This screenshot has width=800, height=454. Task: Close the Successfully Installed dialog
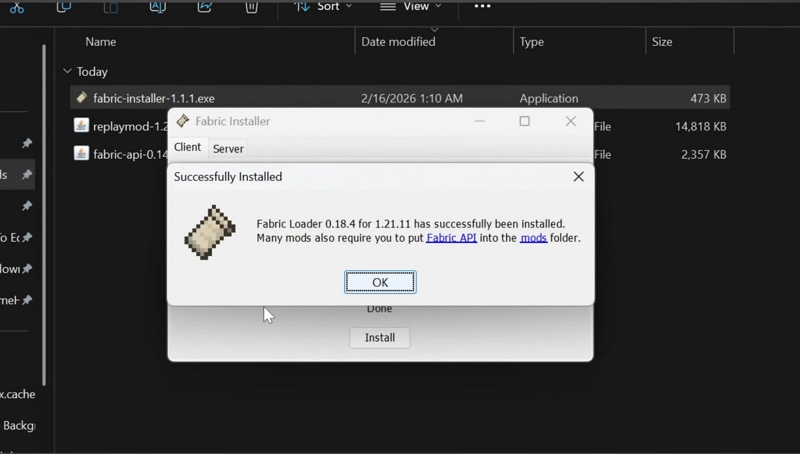(578, 176)
